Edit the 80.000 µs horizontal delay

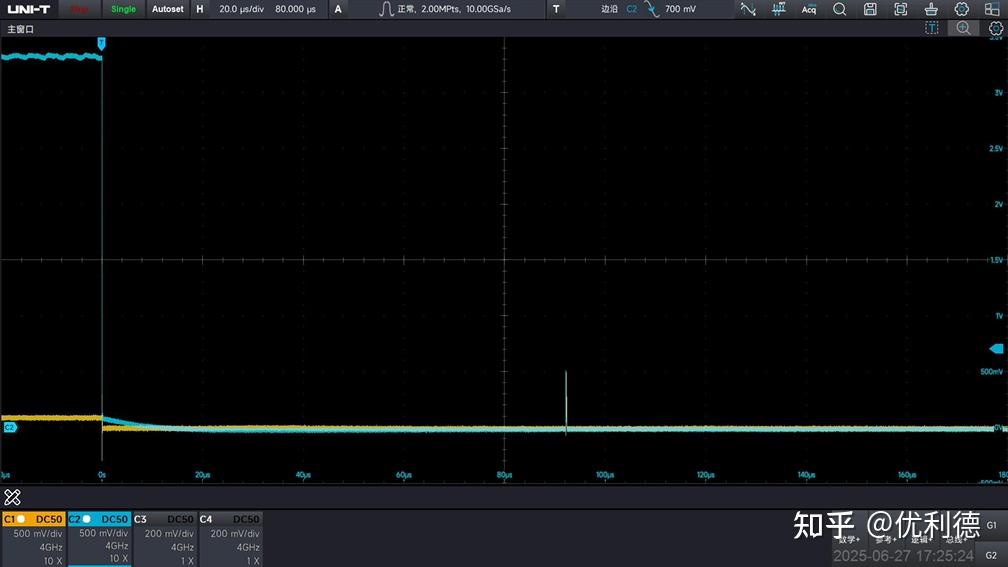tap(295, 9)
